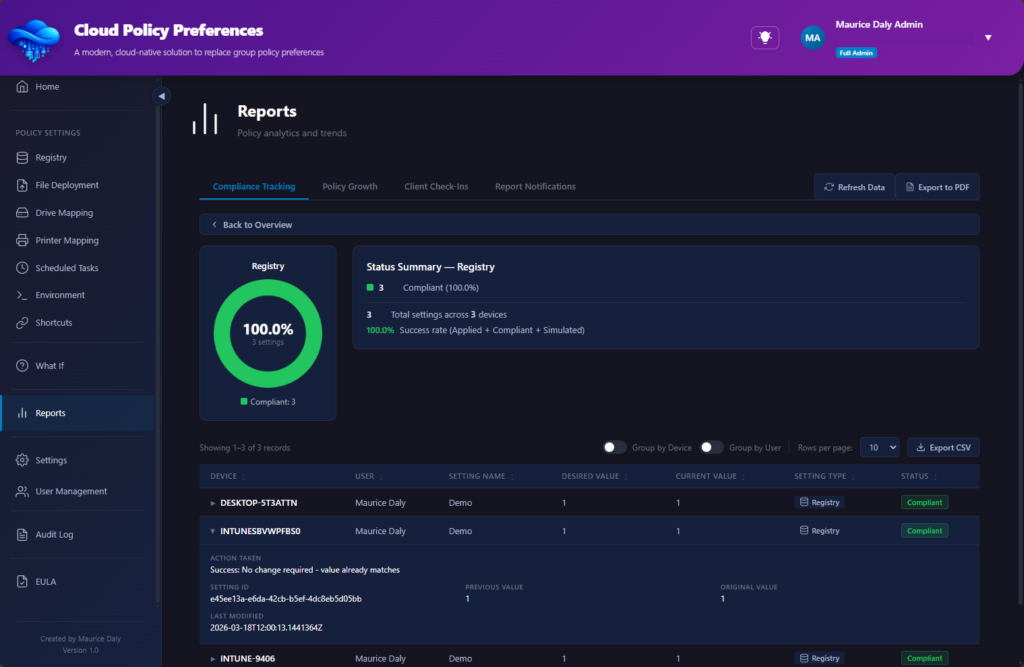Click the Audit Log icon in sidebar
This screenshot has width=1024, height=667.
pyautogui.click(x=23, y=534)
